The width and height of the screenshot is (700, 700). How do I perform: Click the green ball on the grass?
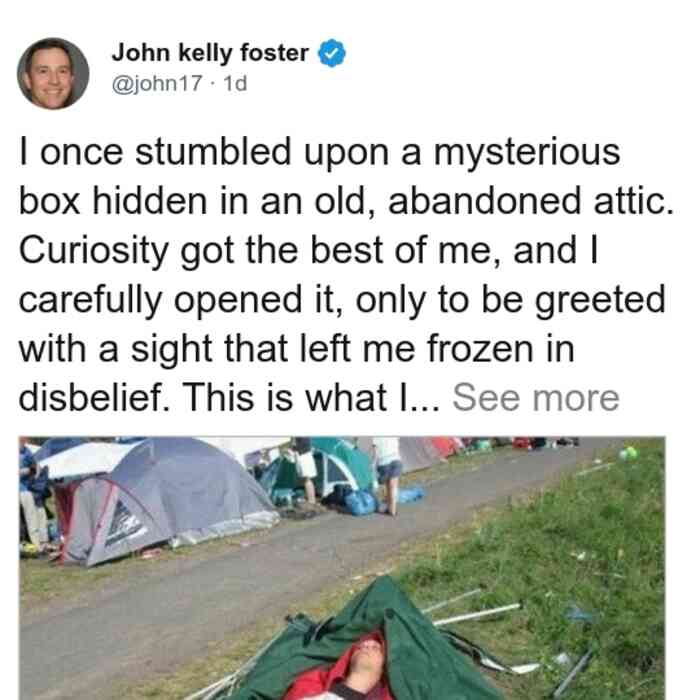(629, 454)
